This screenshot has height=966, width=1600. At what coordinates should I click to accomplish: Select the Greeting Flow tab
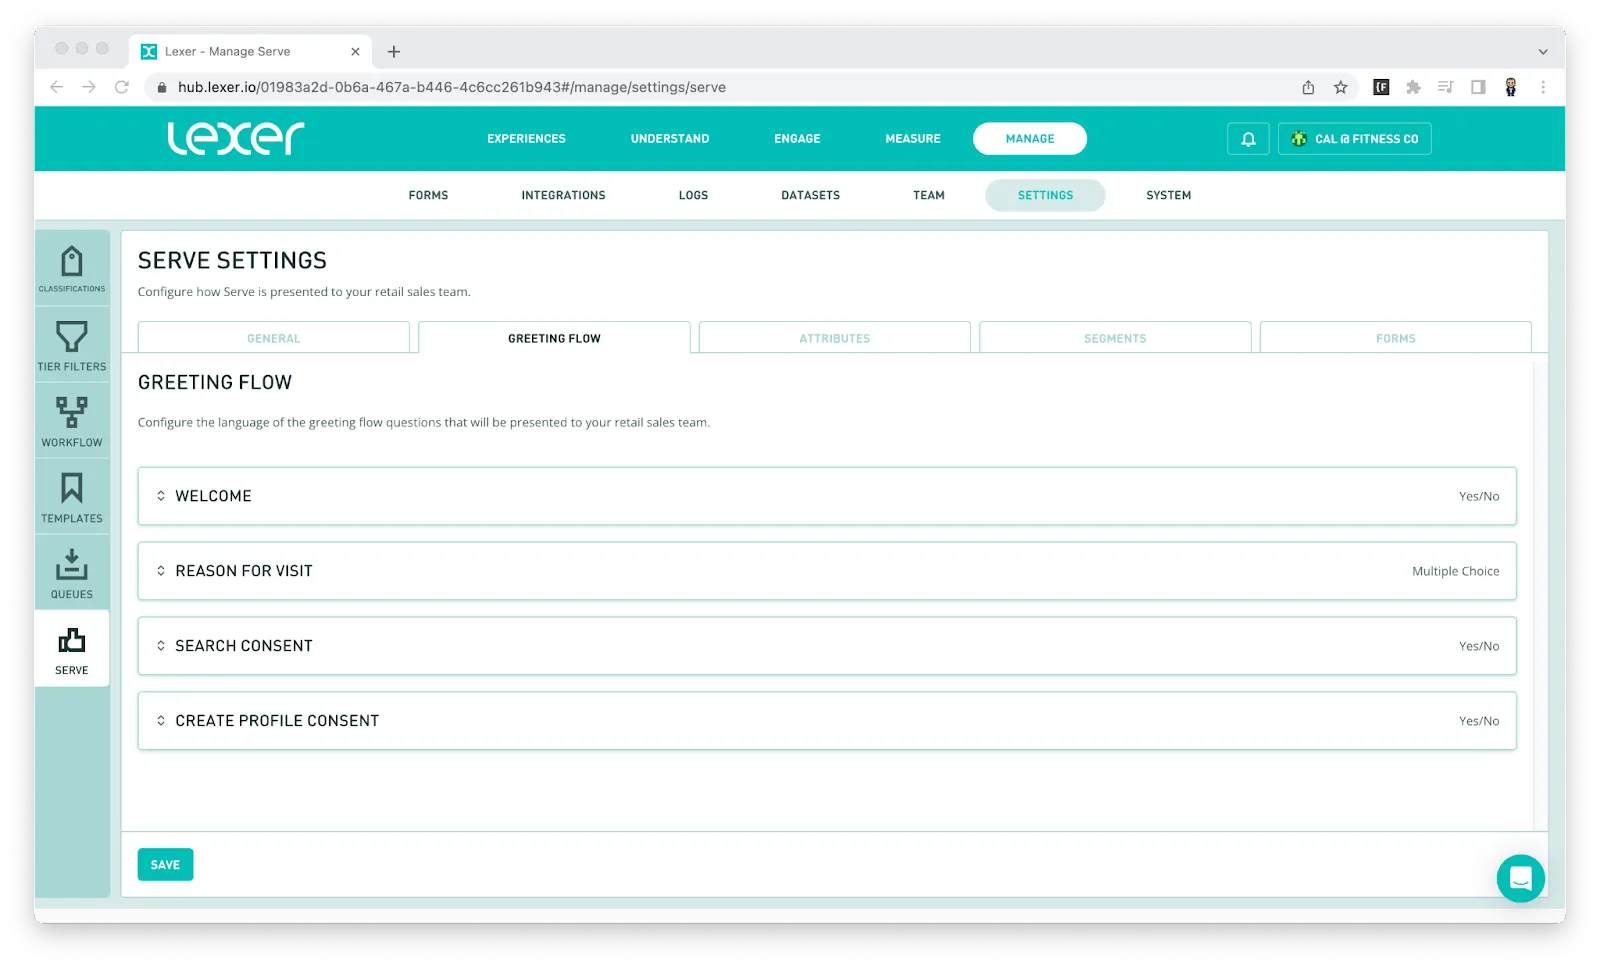[554, 338]
